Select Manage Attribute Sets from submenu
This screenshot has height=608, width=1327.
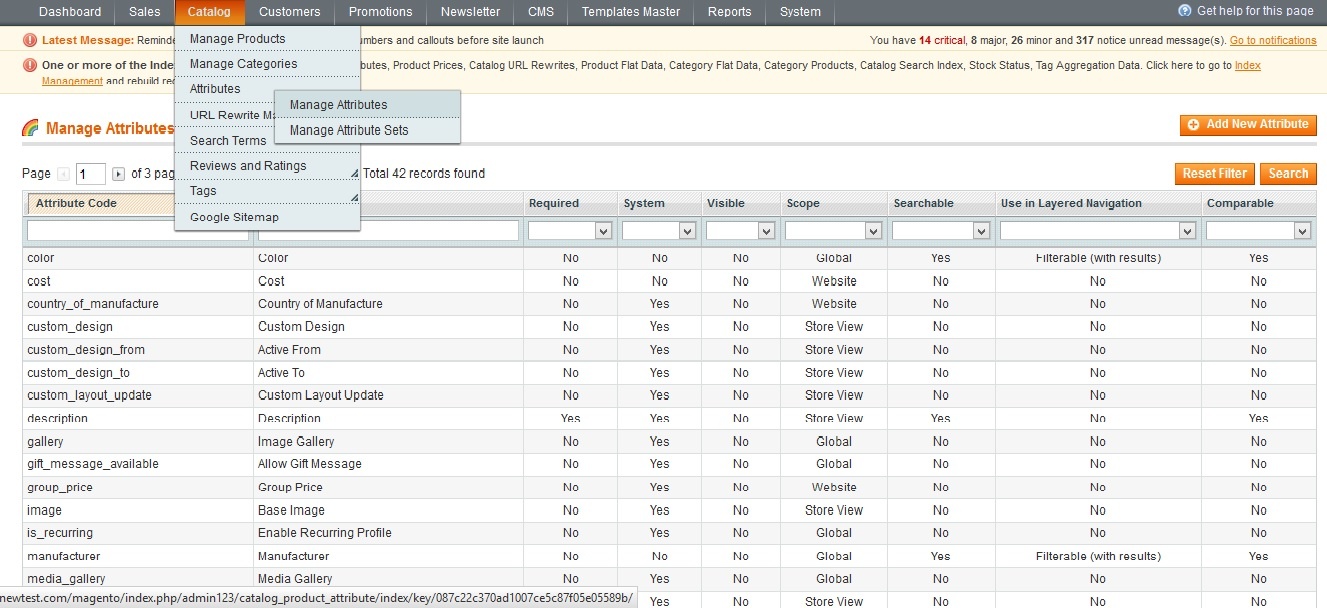pos(349,130)
